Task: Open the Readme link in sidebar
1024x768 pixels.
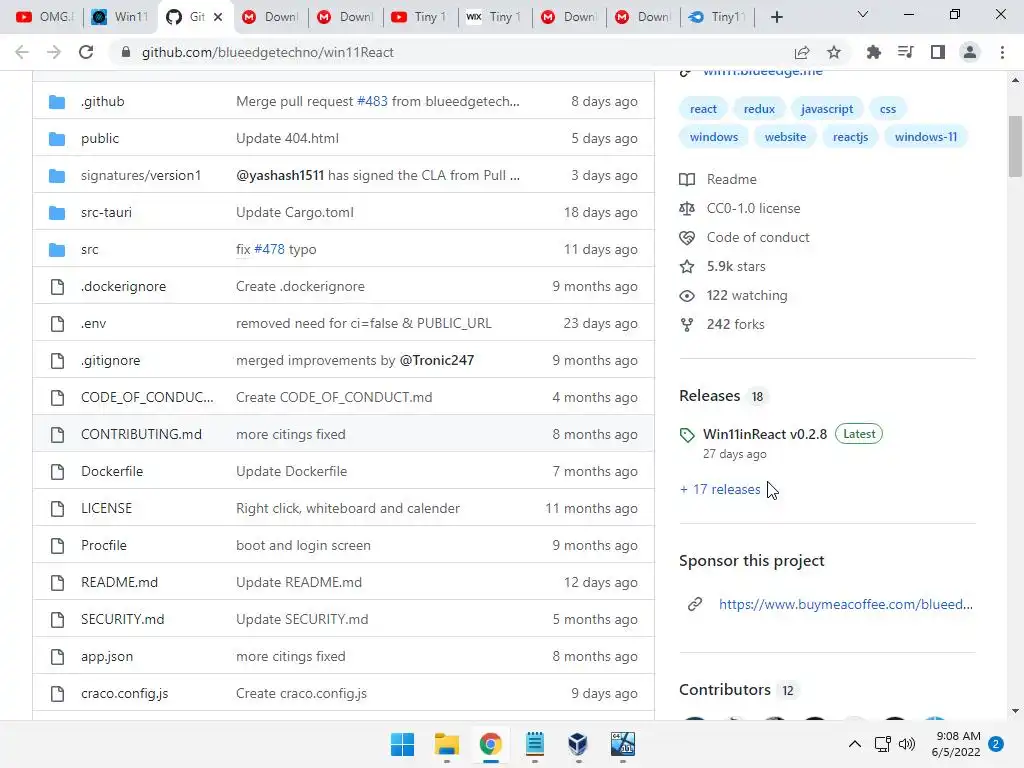Action: tap(731, 179)
